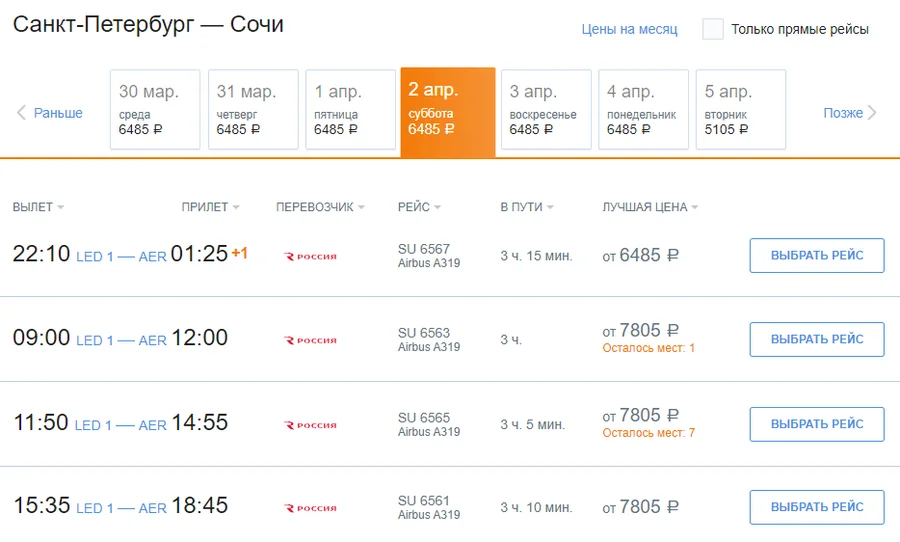Screen dimensions: 900x542
Task: Click Rossiya airline logo on SU 6563 flight
Action: coord(311,340)
